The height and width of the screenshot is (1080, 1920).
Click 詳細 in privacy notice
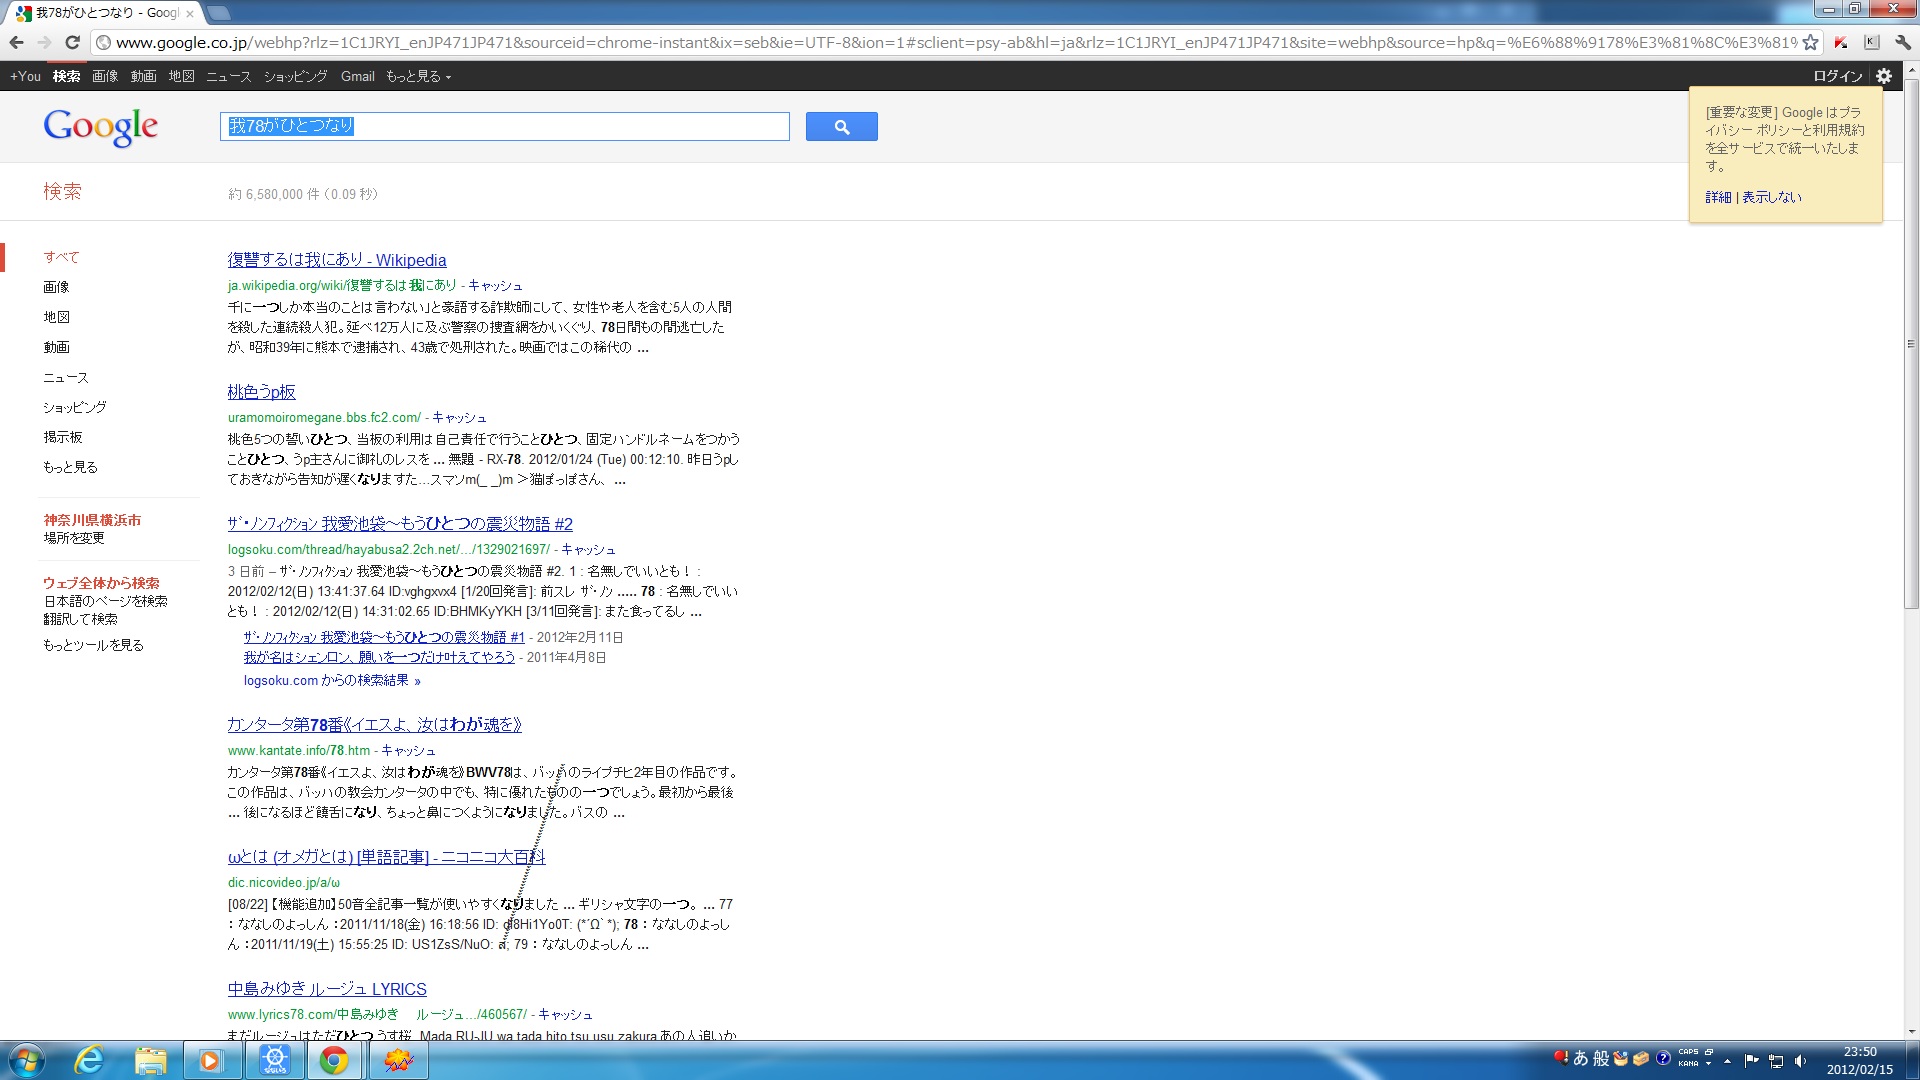coord(1718,197)
